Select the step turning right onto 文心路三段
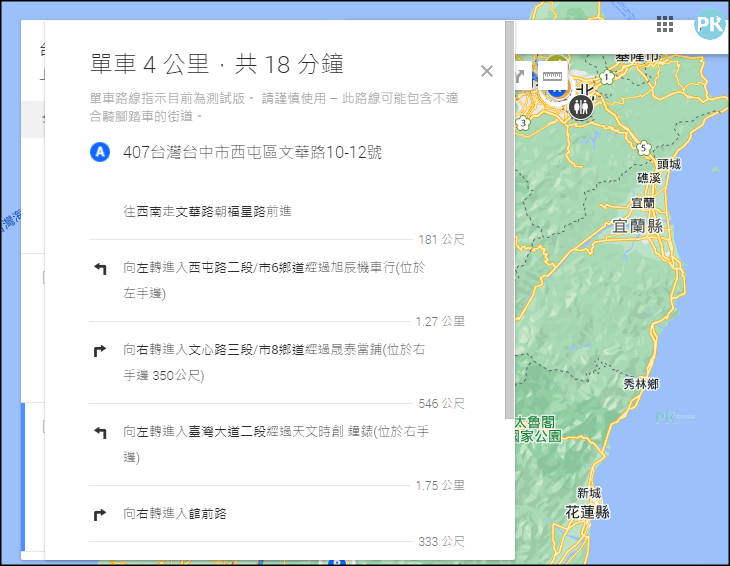 click(x=274, y=362)
